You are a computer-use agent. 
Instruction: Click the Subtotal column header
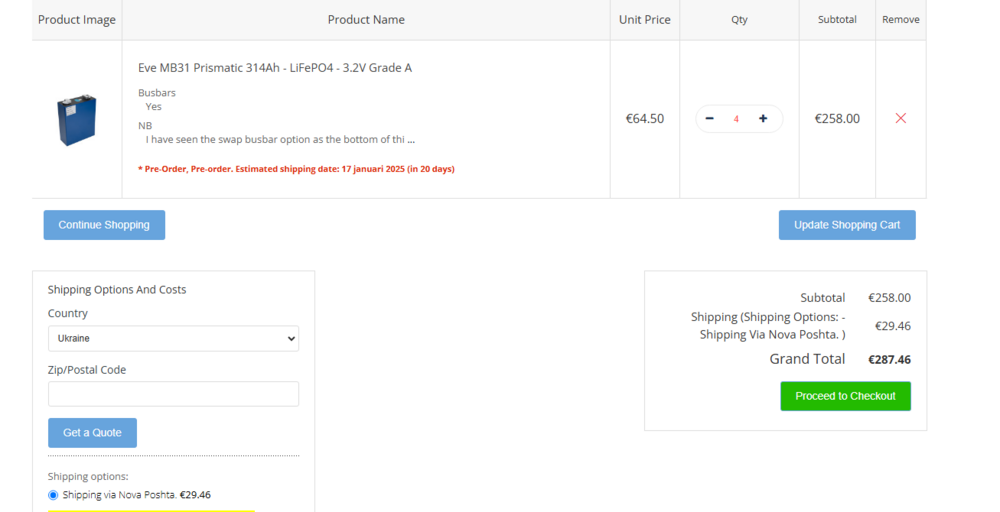pyautogui.click(x=837, y=20)
